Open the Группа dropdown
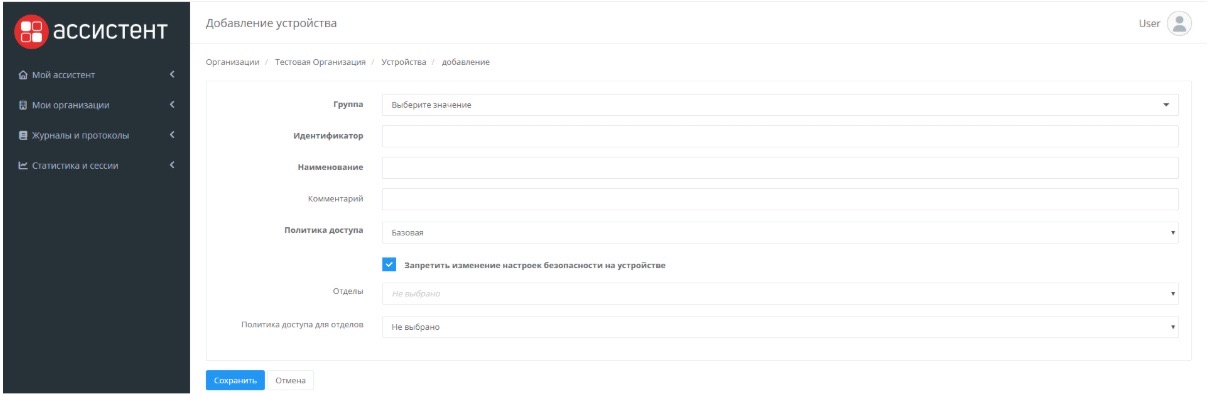This screenshot has width=1208, height=396. 780,105
